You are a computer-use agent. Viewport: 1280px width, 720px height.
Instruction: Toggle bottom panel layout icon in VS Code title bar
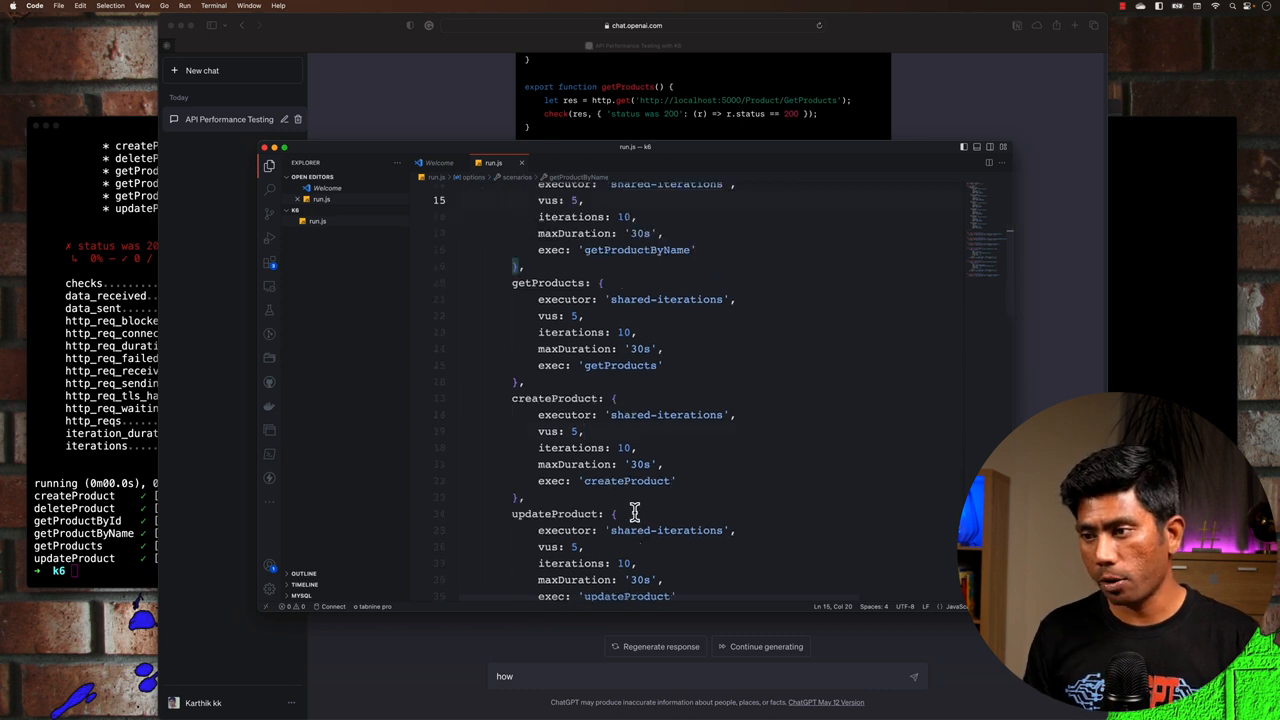977,147
